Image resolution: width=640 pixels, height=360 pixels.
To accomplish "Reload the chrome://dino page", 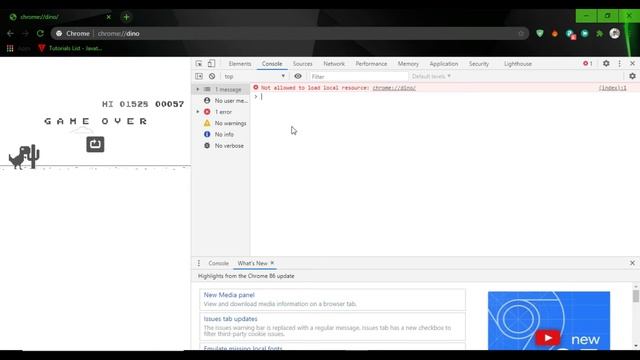I will (x=40, y=33).
